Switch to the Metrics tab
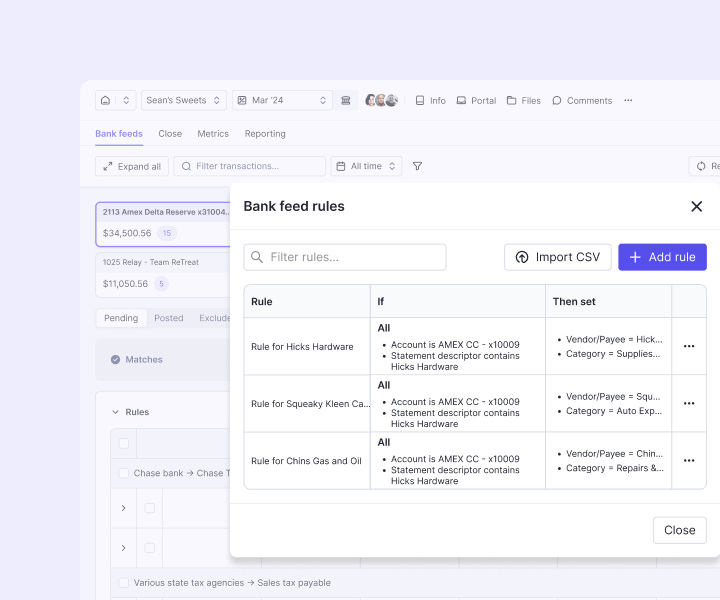This screenshot has width=720, height=600. pos(213,134)
